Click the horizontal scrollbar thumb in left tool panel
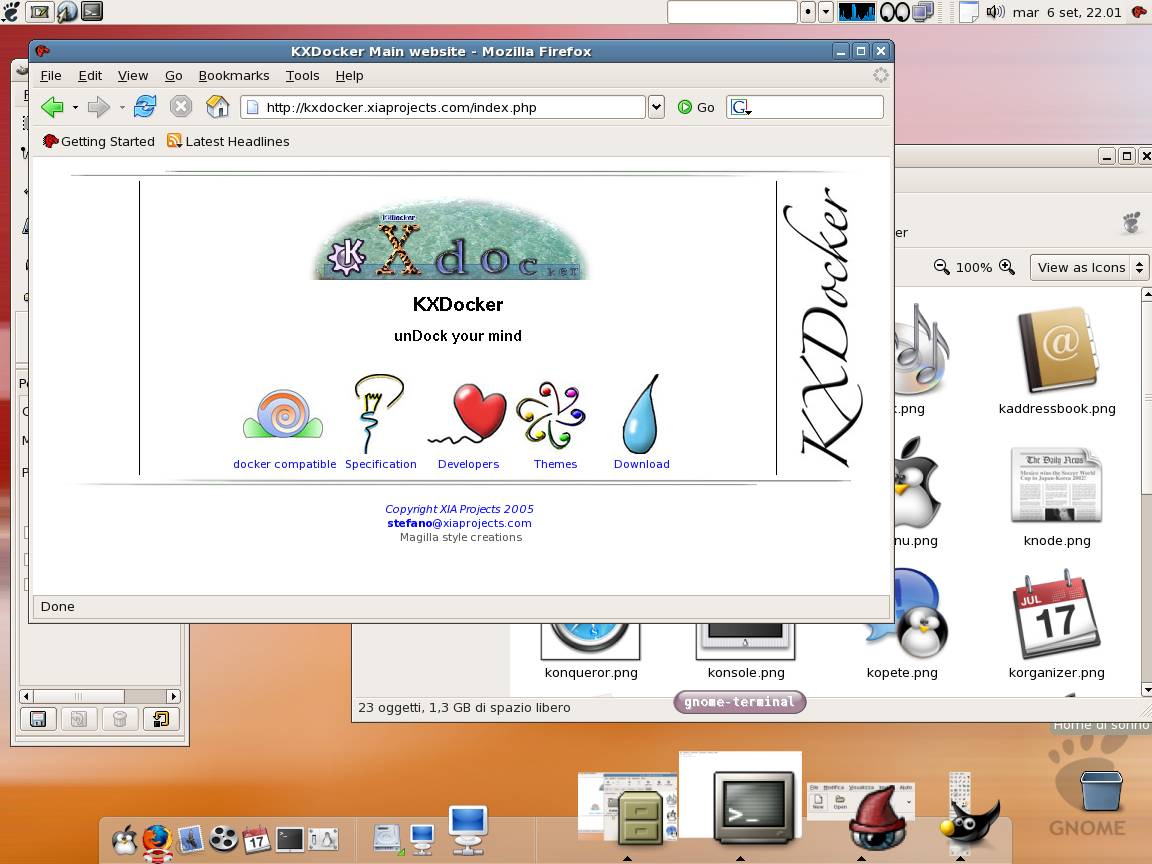Image resolution: width=1152 pixels, height=864 pixels. click(x=79, y=696)
